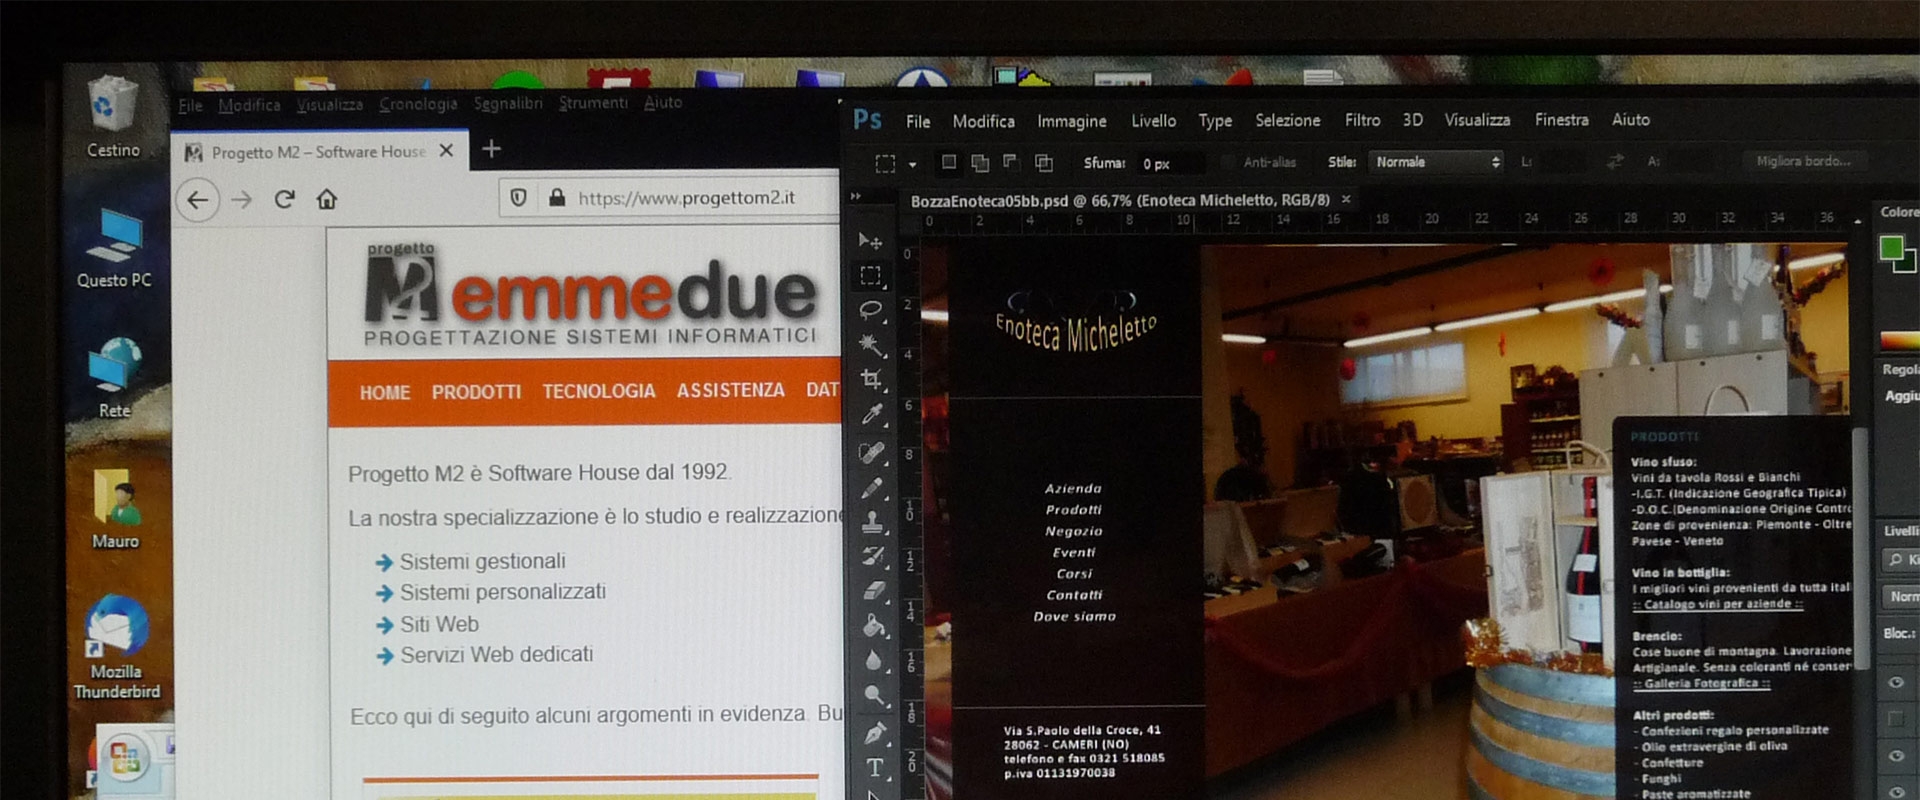Select the Crop tool
The height and width of the screenshot is (800, 1920).
pyautogui.click(x=872, y=379)
